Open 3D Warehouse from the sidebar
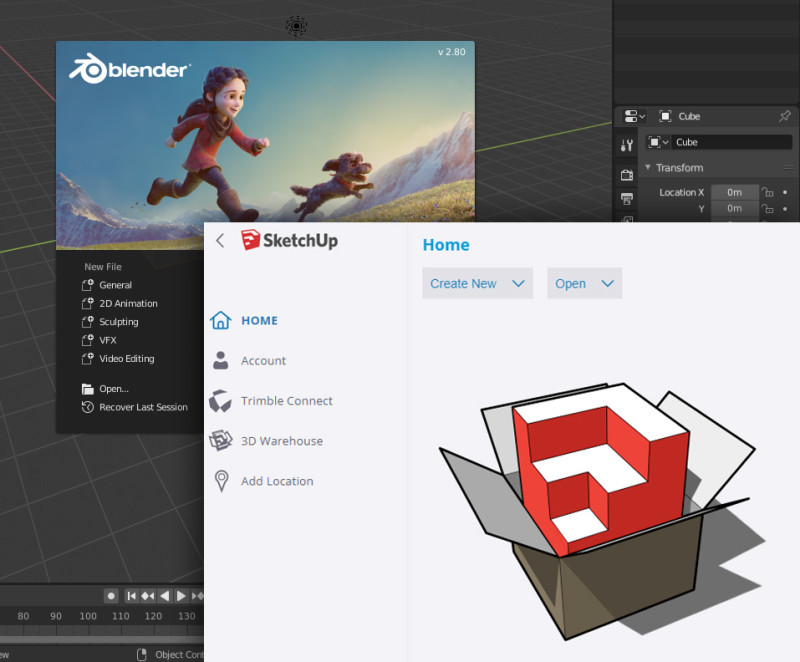The height and width of the screenshot is (662, 800). coord(266,441)
